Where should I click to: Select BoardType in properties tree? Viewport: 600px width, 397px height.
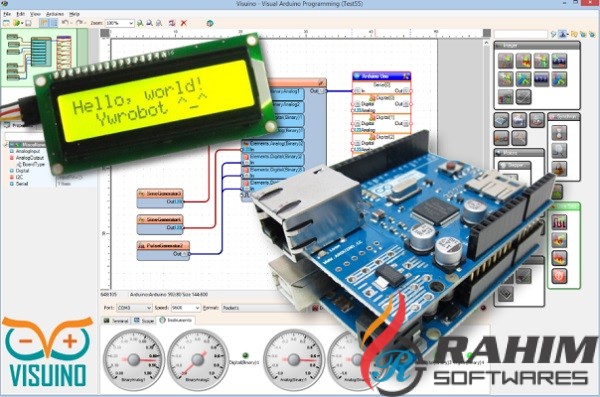(33, 164)
